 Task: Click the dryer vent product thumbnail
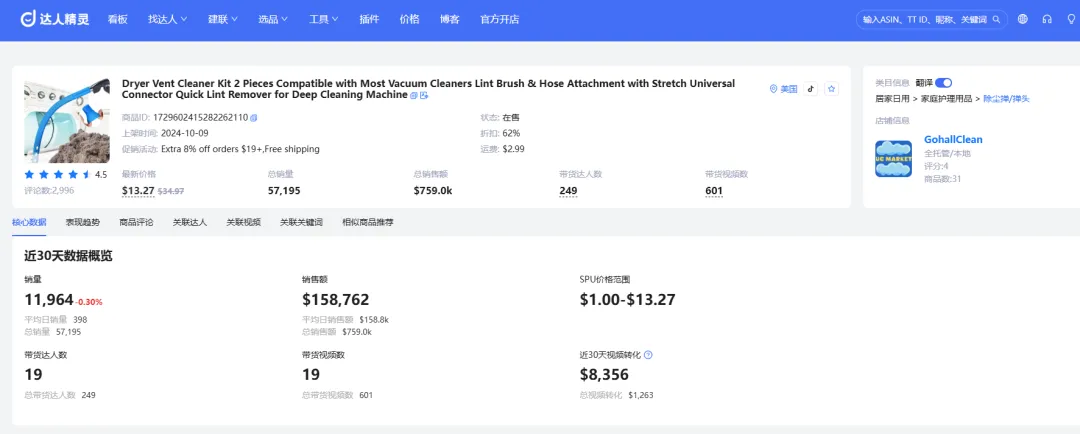coord(67,122)
